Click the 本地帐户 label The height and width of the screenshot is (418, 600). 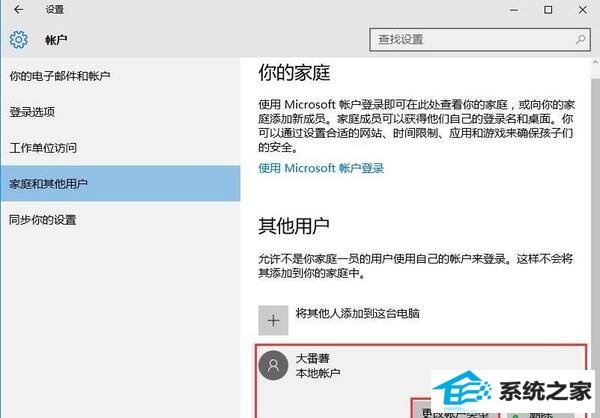pyautogui.click(x=318, y=372)
